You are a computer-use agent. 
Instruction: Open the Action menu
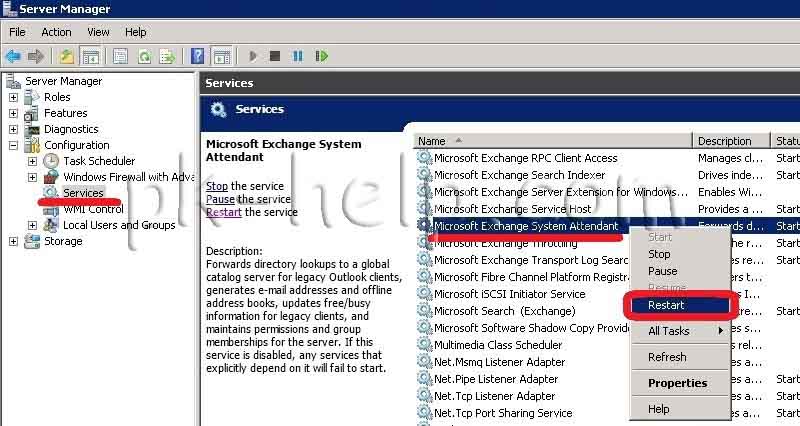56,32
